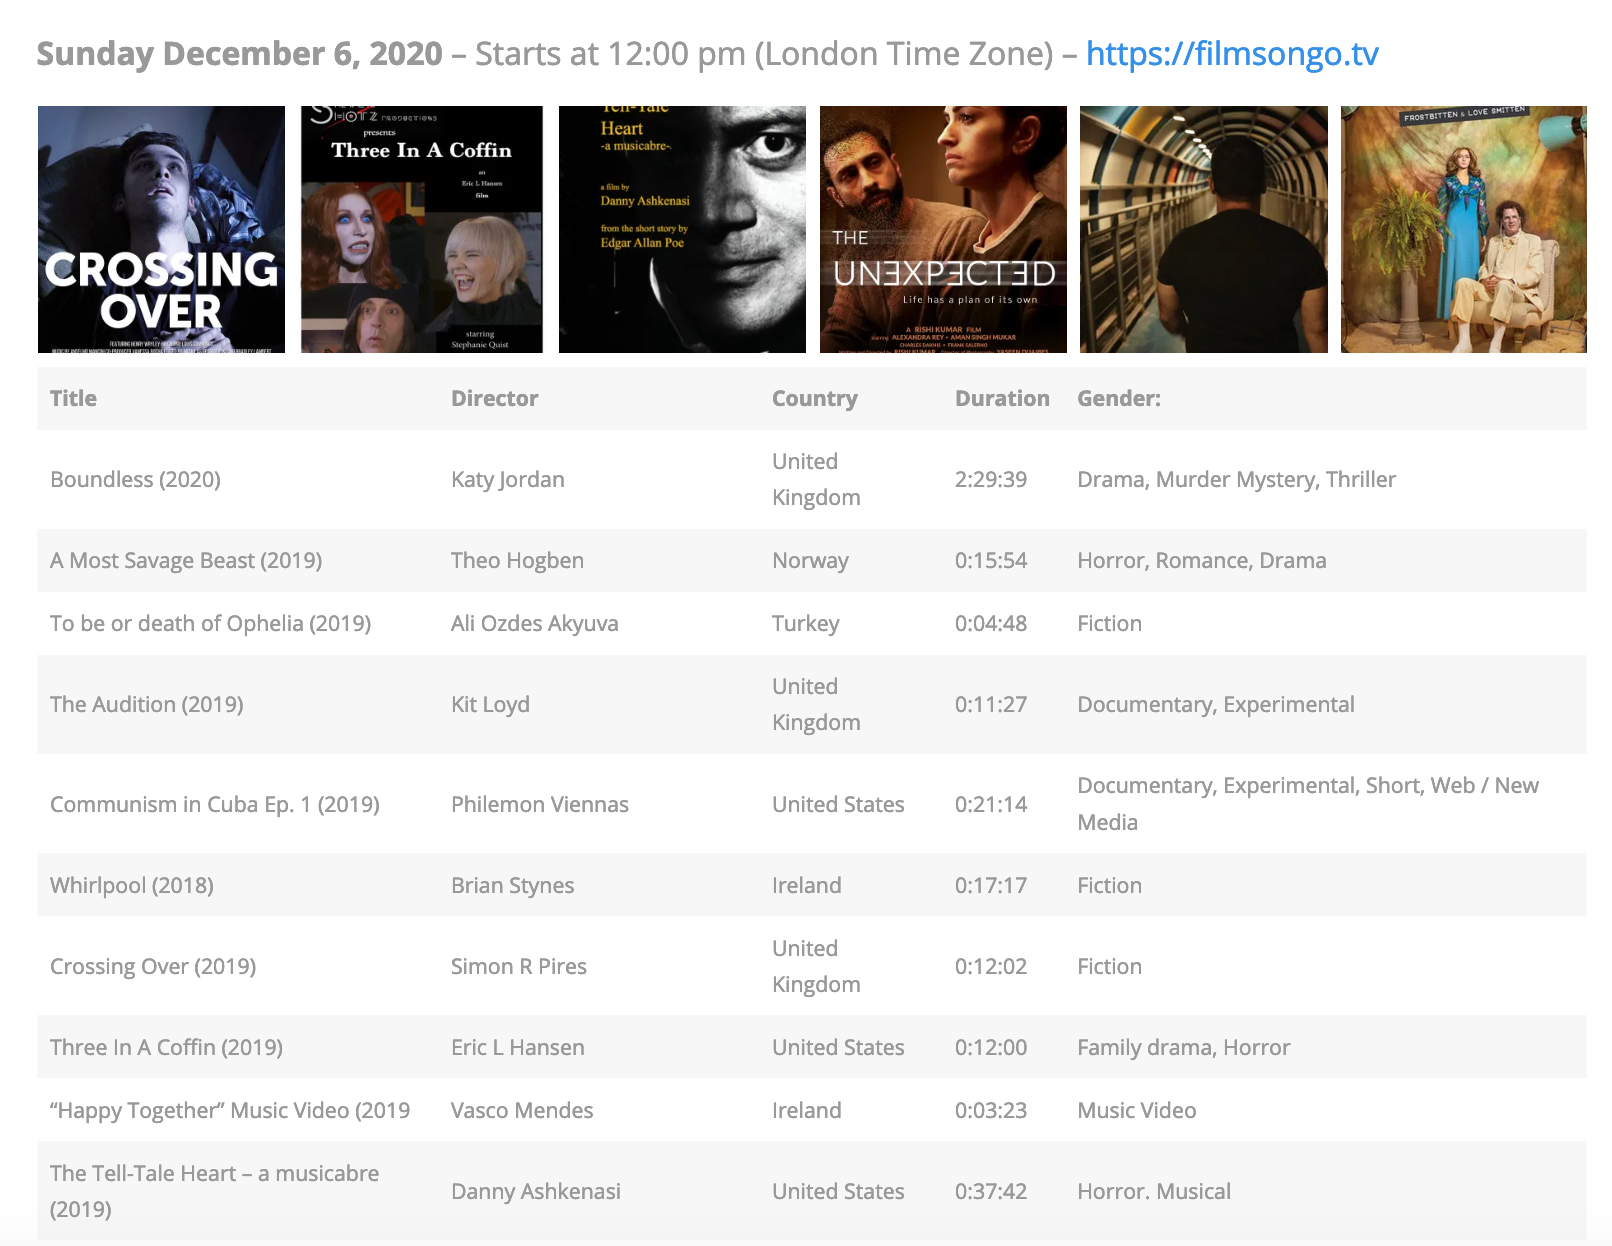1612x1246 pixels.
Task: Click the Country column header
Action: pyautogui.click(x=814, y=398)
